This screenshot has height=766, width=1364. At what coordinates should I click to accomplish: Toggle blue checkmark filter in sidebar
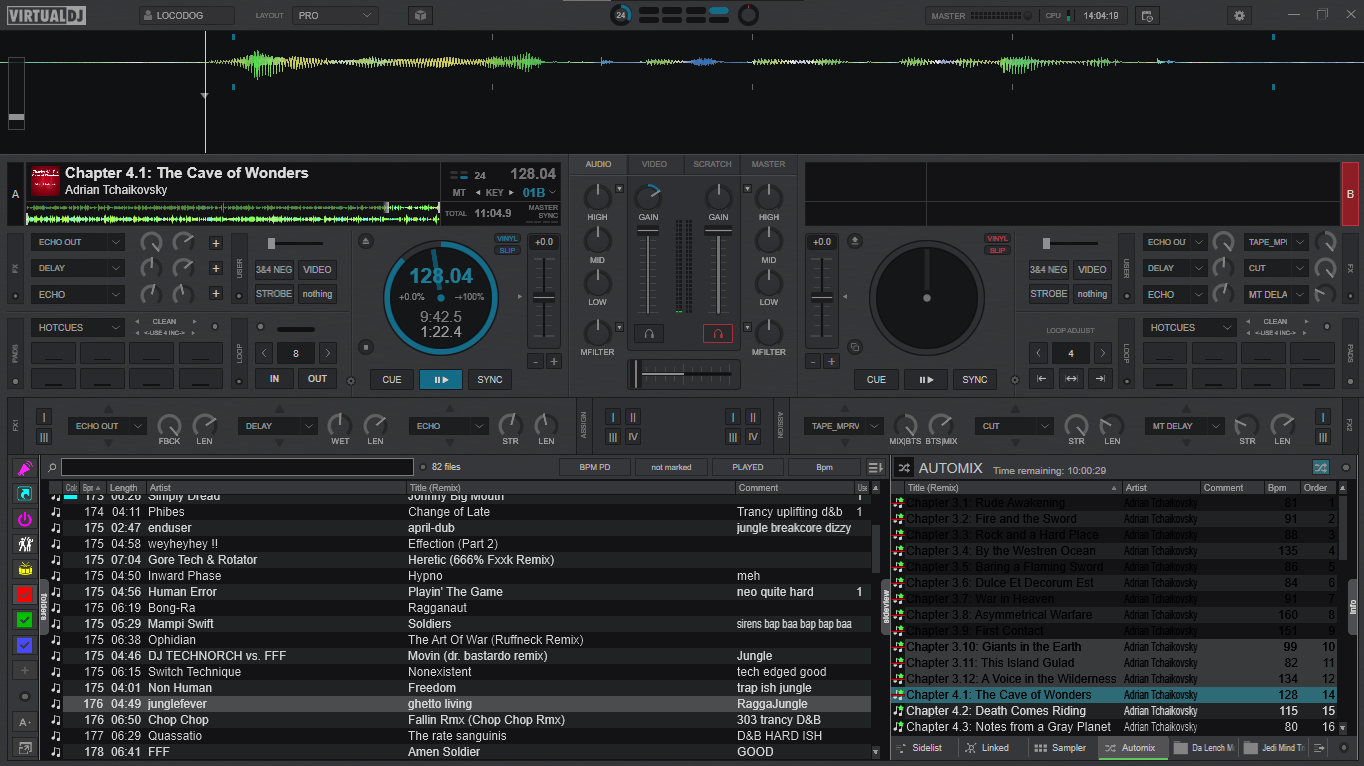point(25,645)
